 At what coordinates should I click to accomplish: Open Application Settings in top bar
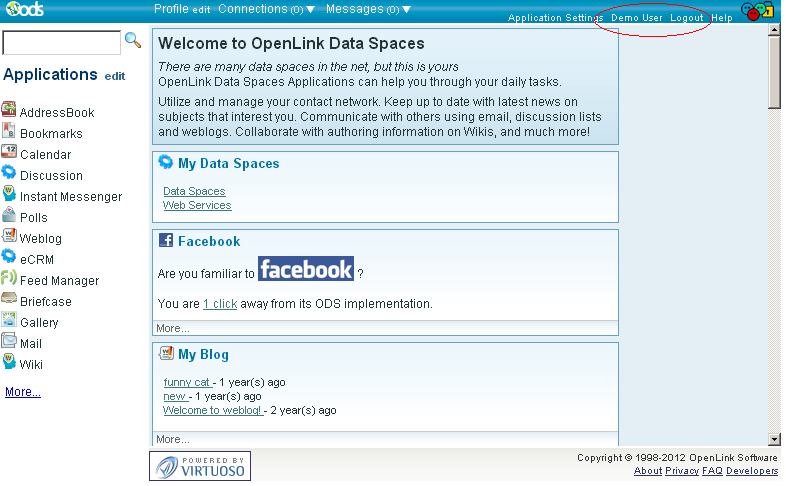(x=554, y=18)
